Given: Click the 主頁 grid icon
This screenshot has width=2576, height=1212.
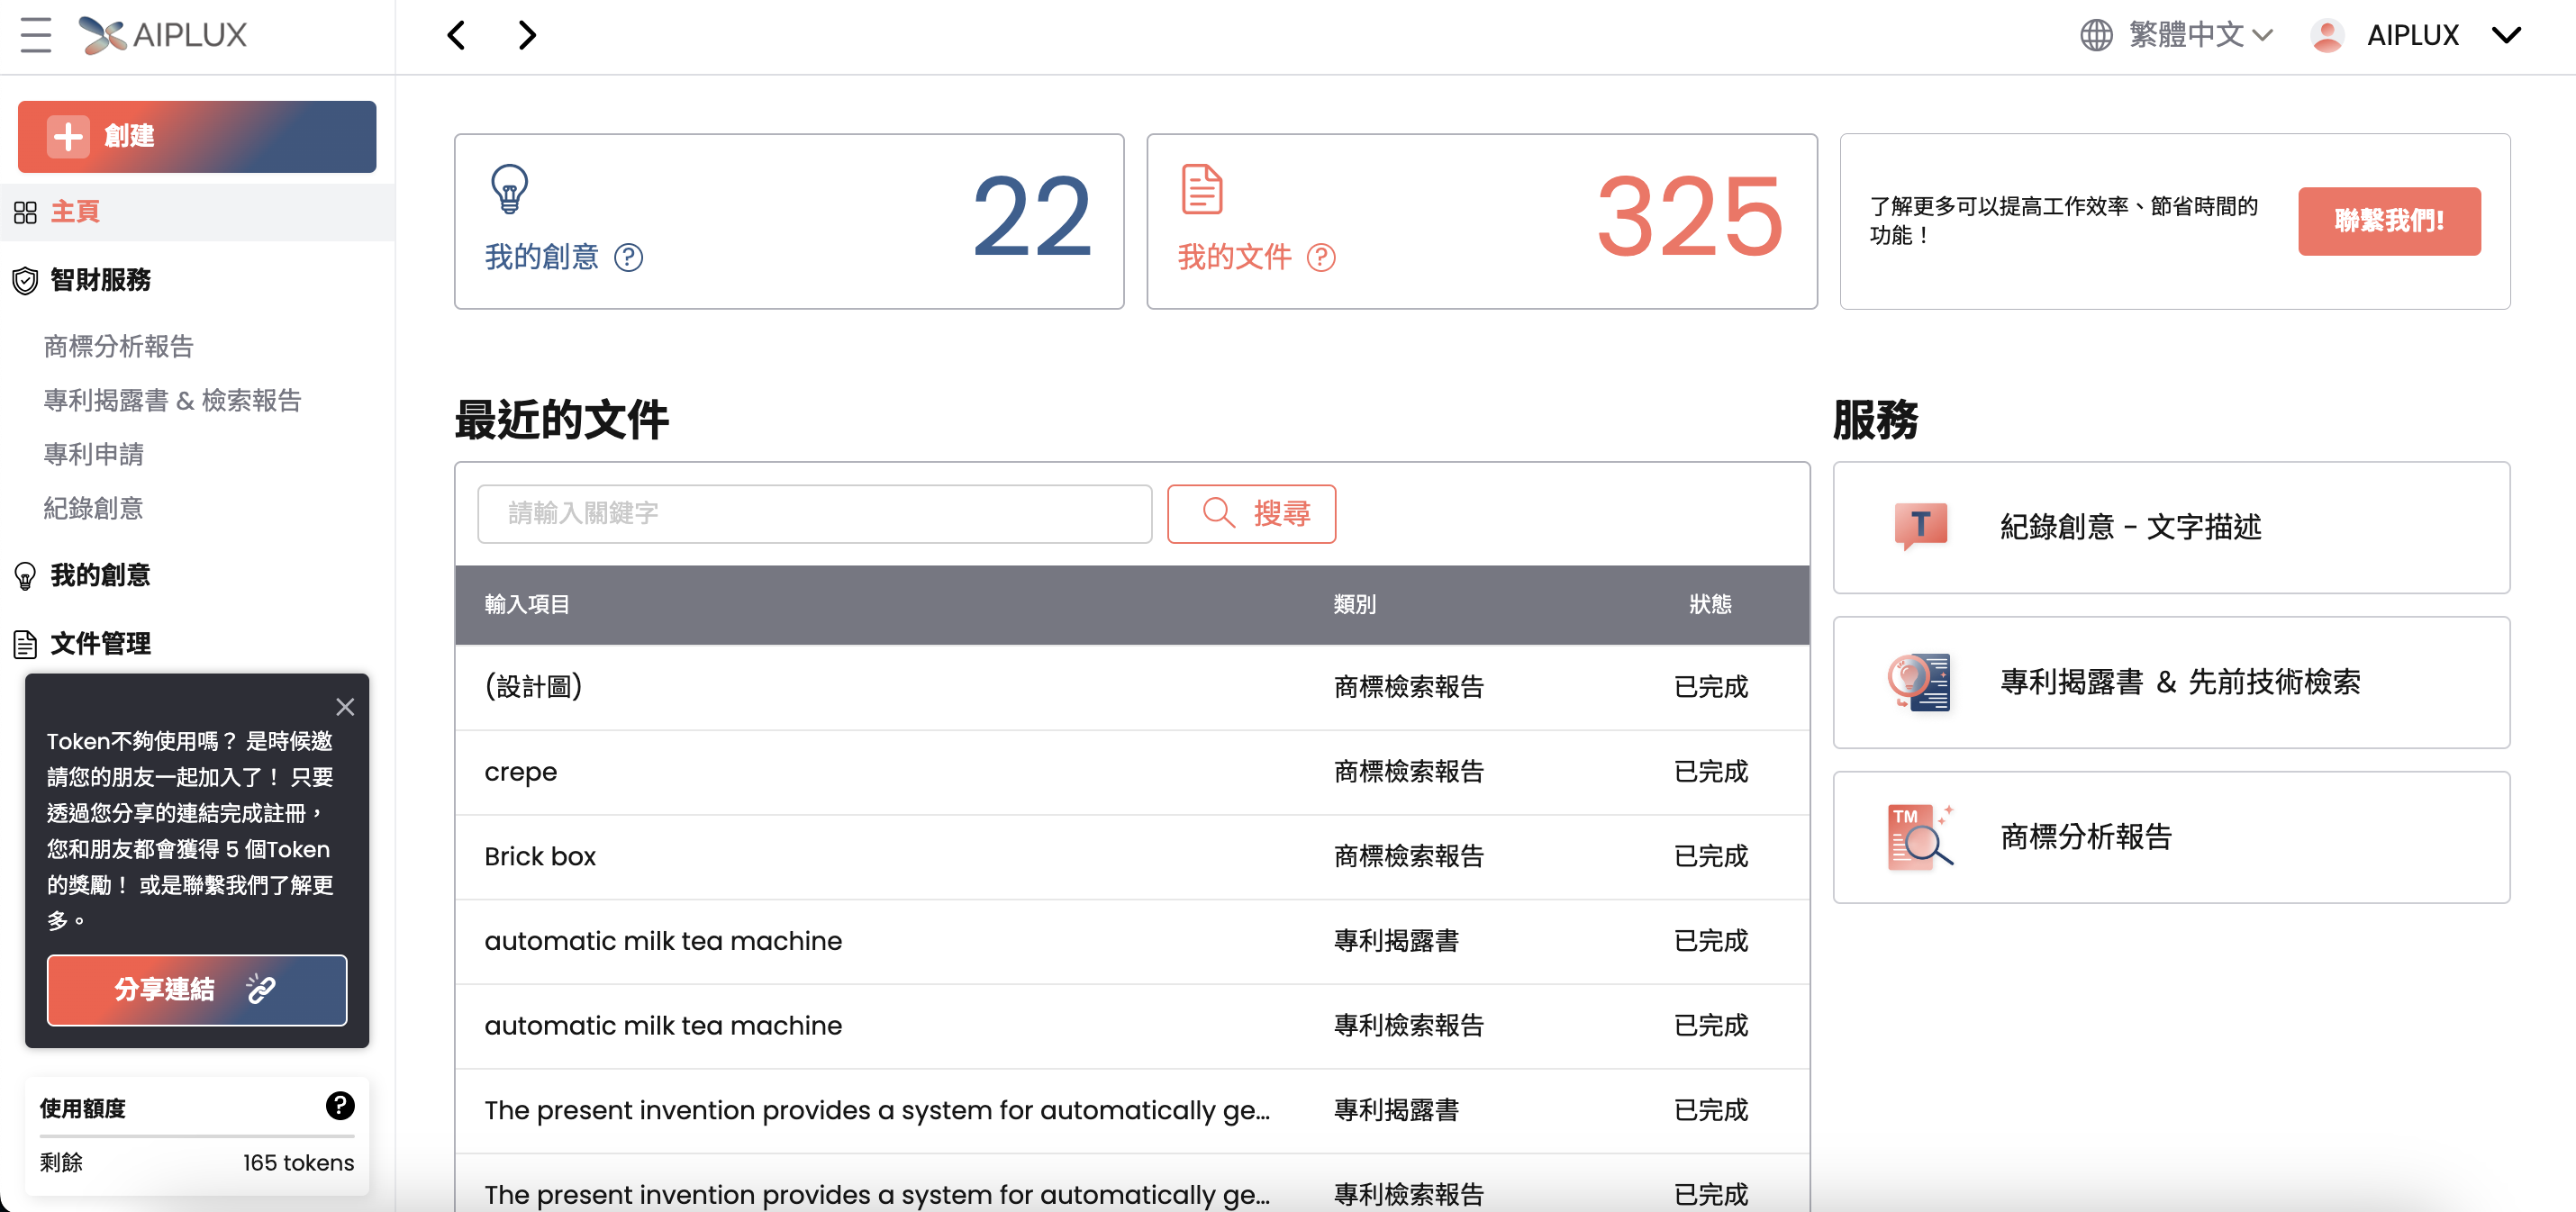Looking at the screenshot, I should pyautogui.click(x=25, y=212).
